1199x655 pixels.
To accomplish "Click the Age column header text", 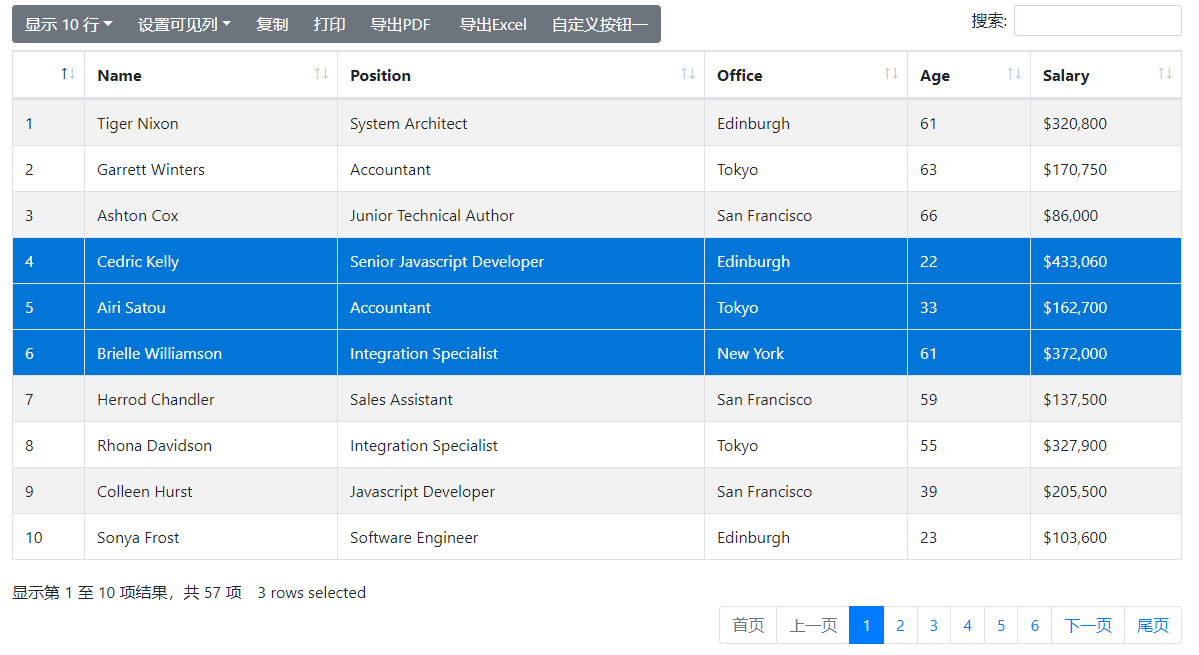I will tap(934, 76).
